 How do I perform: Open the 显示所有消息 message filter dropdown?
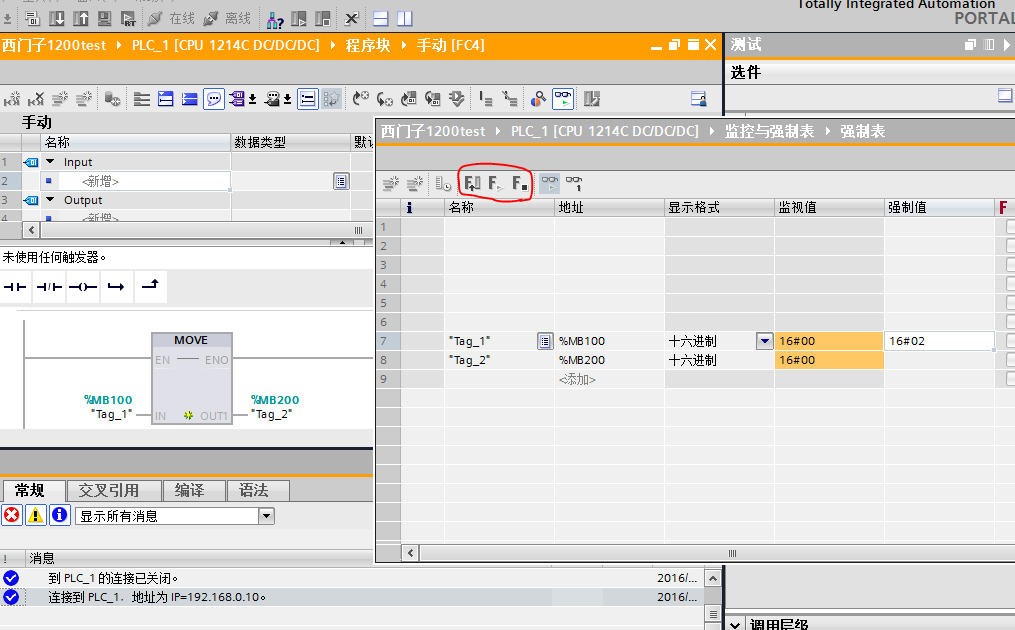tap(266, 516)
